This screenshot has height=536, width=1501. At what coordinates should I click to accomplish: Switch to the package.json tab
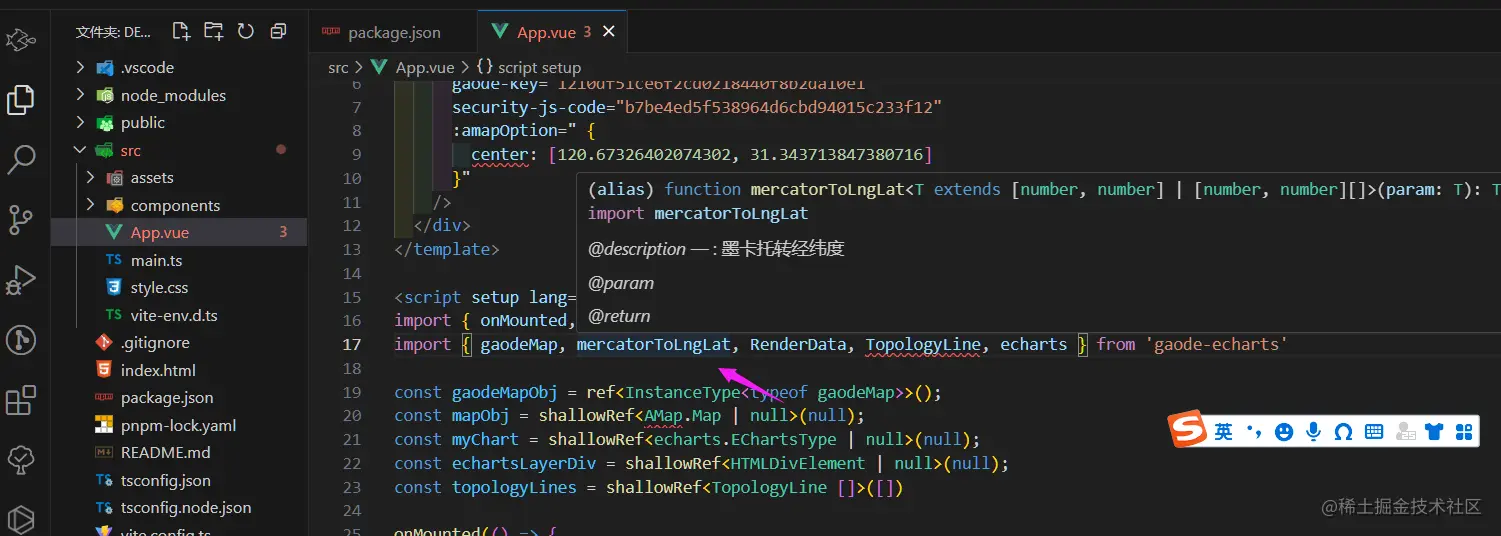tap(394, 33)
